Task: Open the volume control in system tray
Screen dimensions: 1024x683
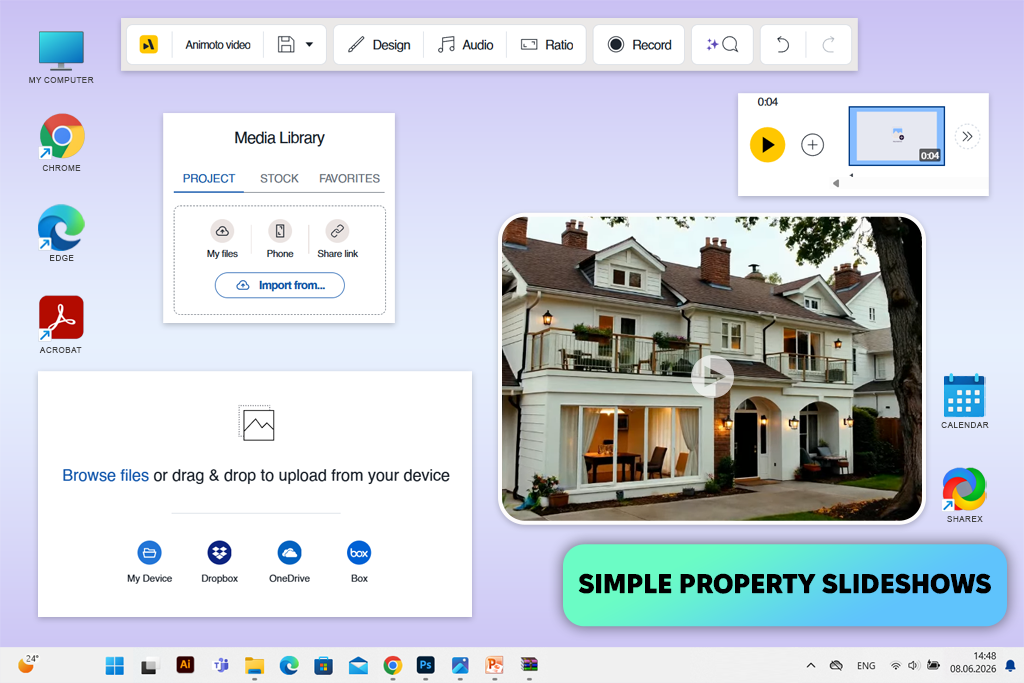Action: (x=913, y=665)
